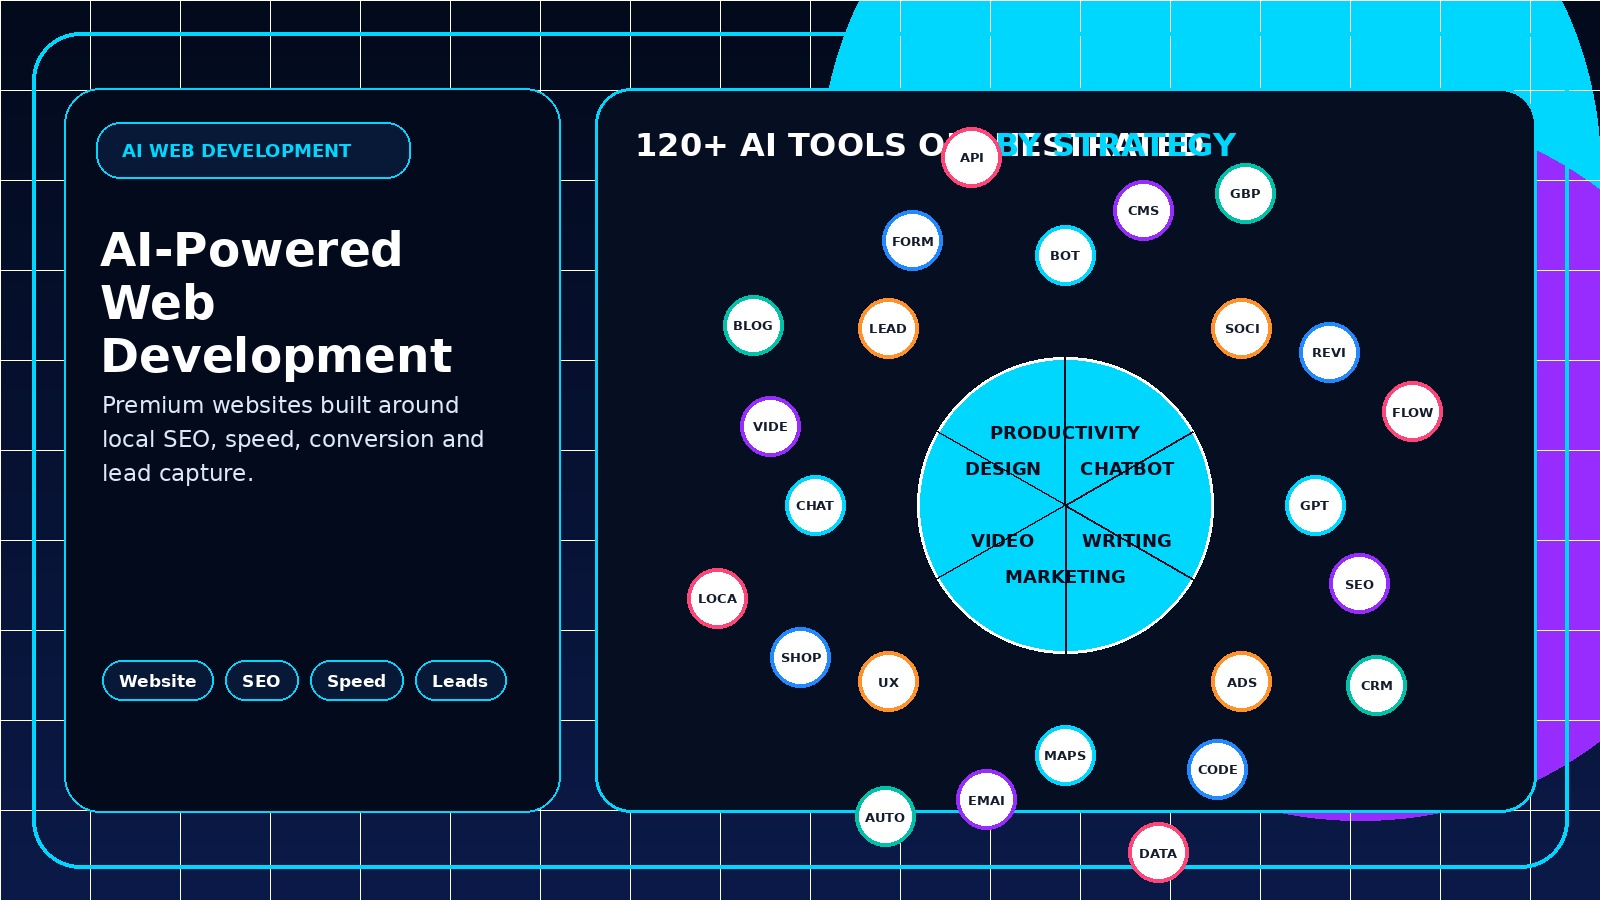Click the VIDEO wheel segment label
Viewport: 1600px width, 900px height.
point(1003,541)
